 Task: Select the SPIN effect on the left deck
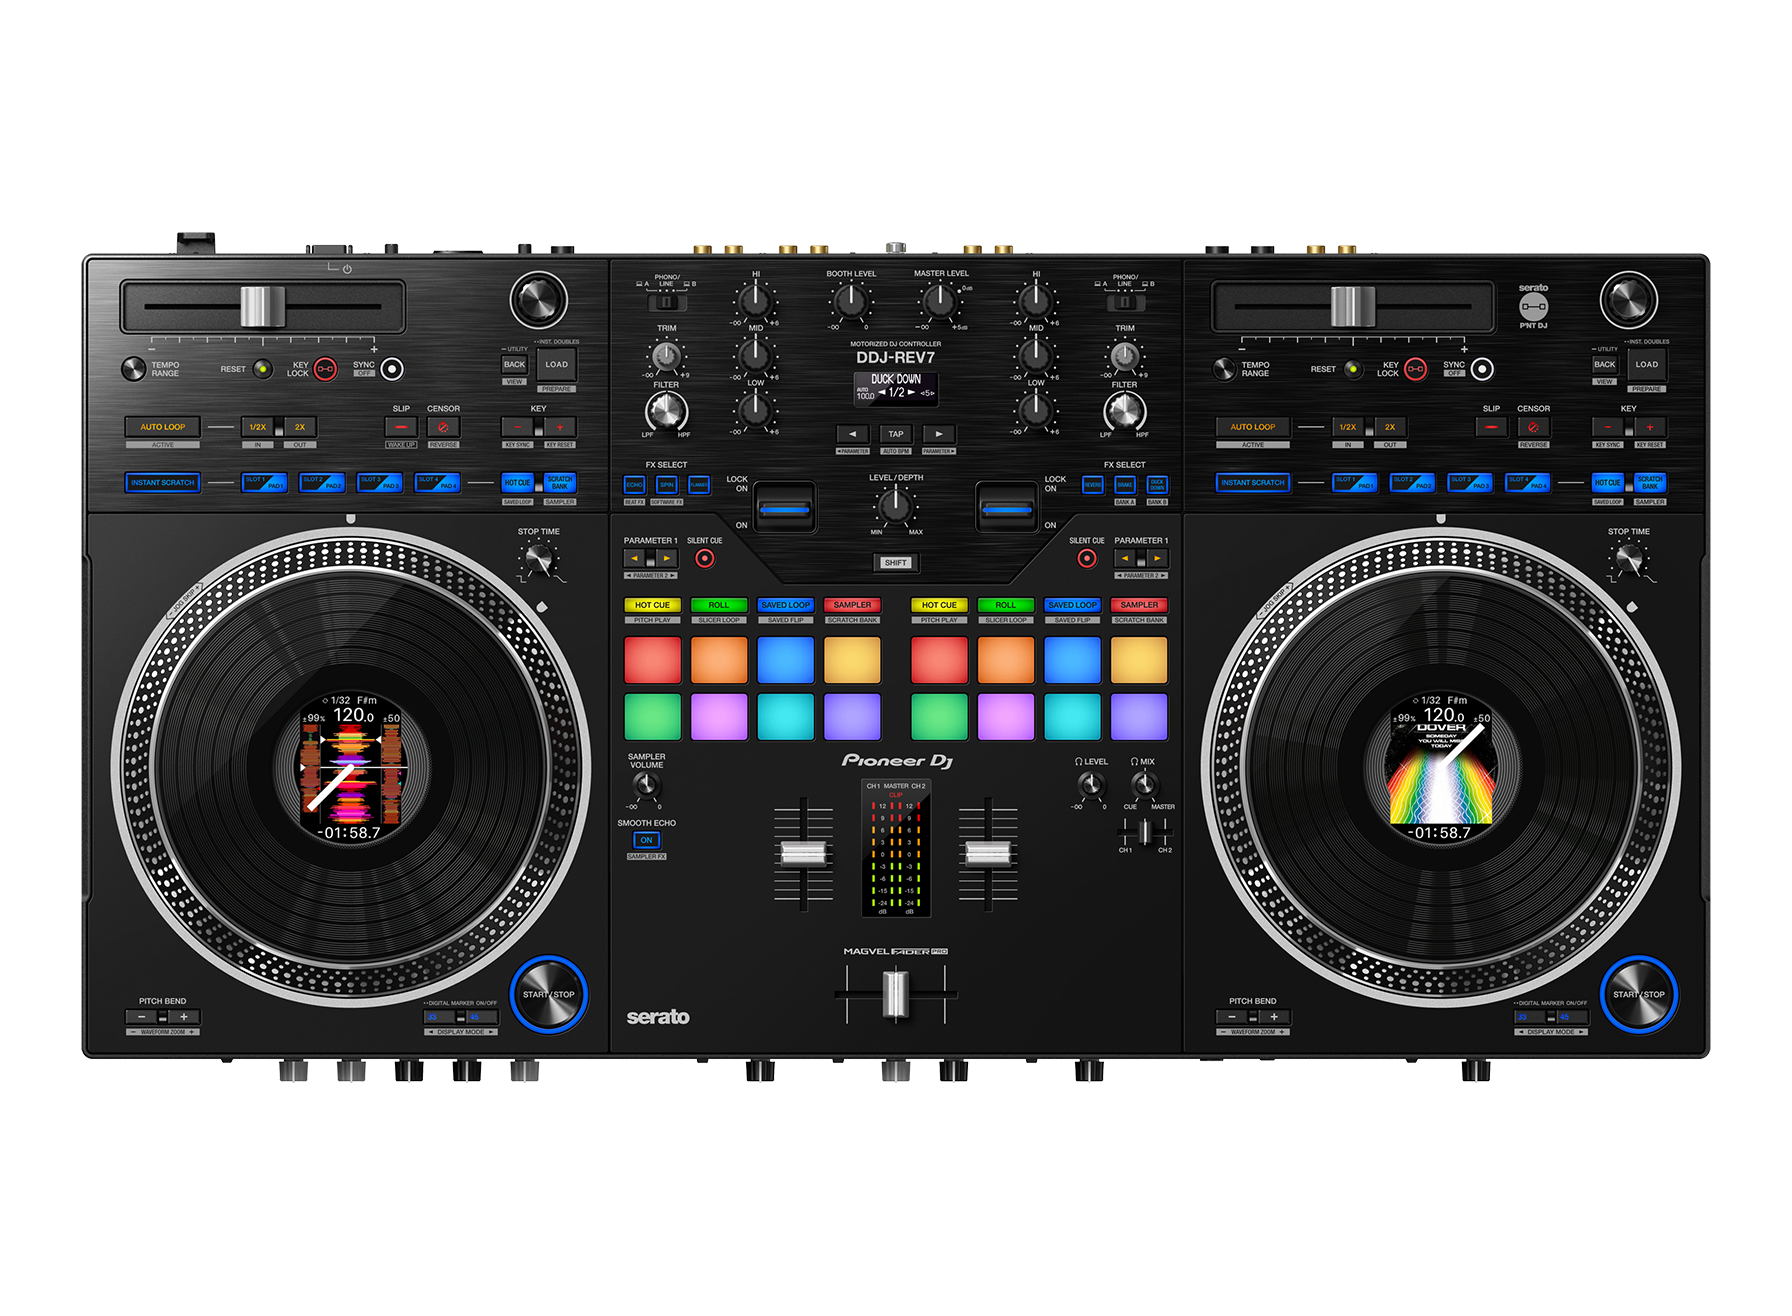pyautogui.click(x=667, y=485)
